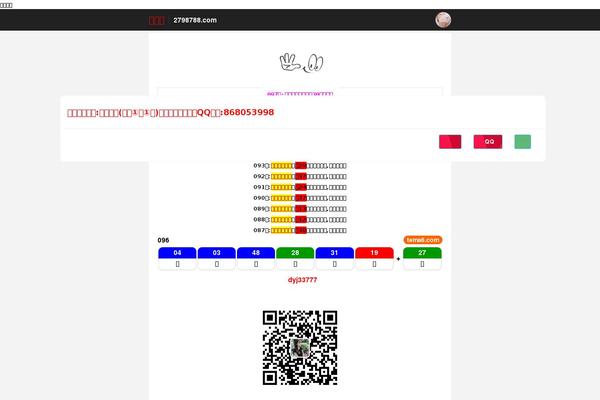
Task: Click the 088 record row
Action: (x=300, y=219)
